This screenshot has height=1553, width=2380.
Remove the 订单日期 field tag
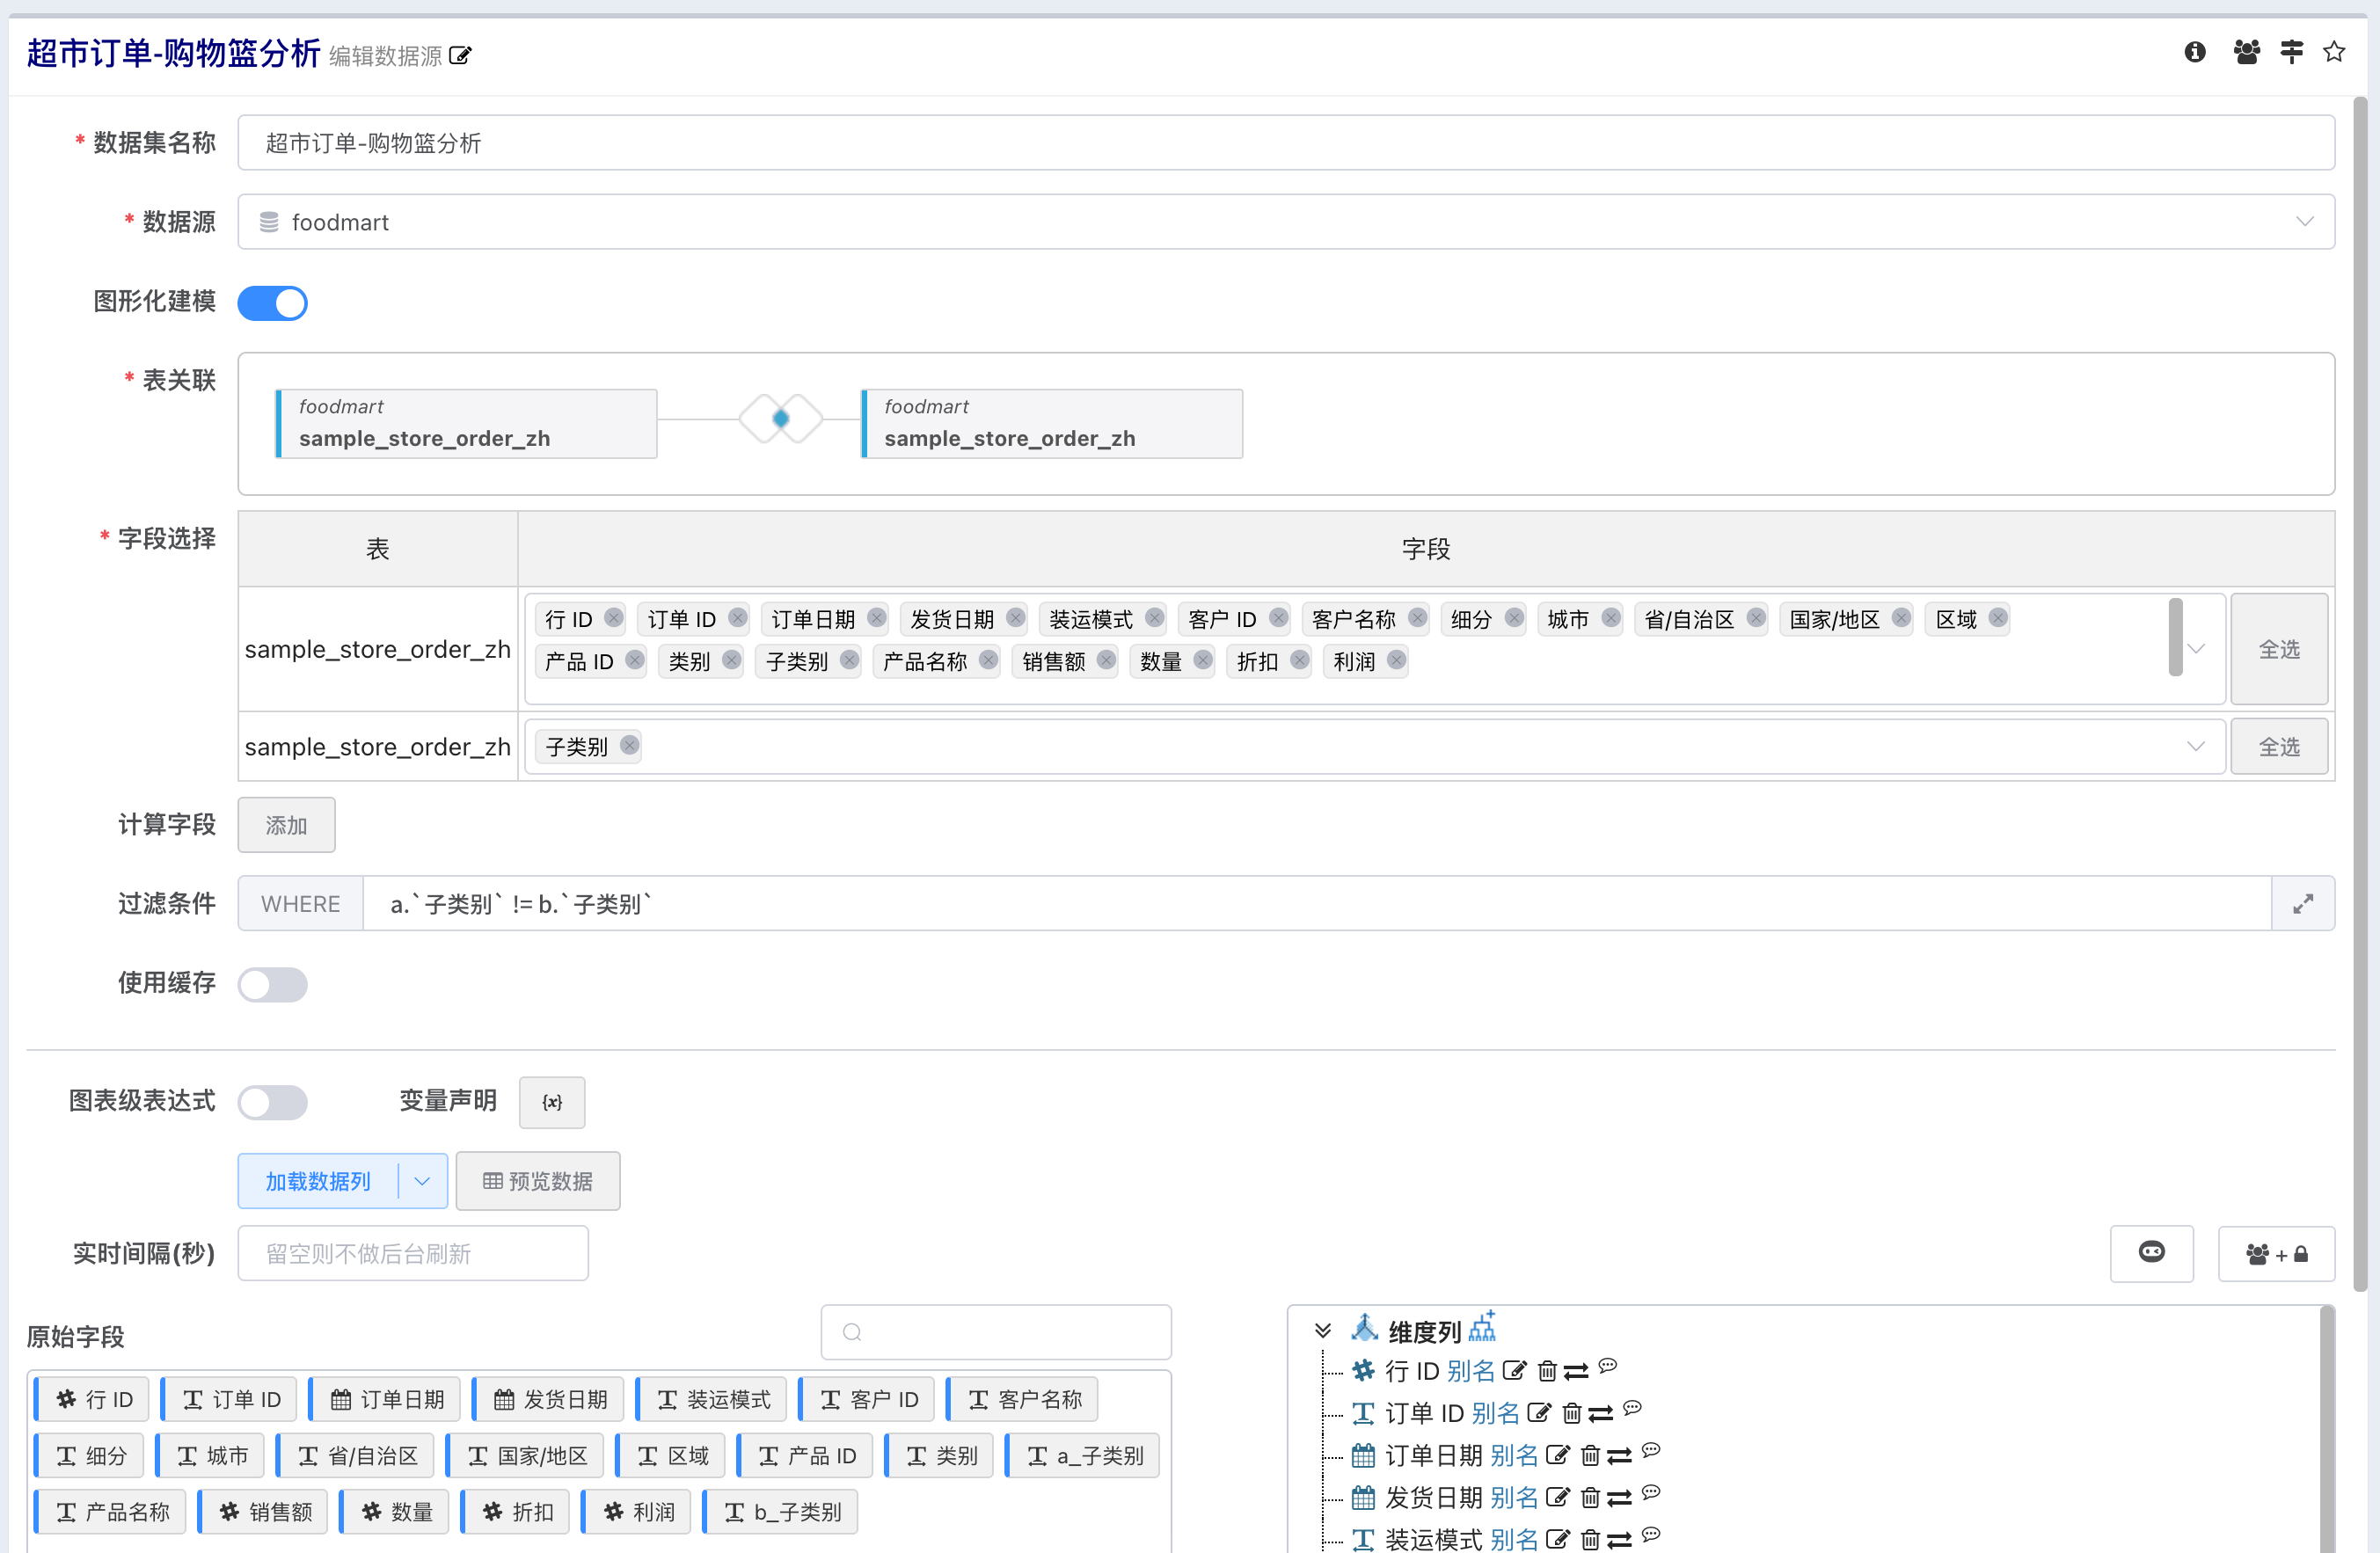click(x=877, y=618)
